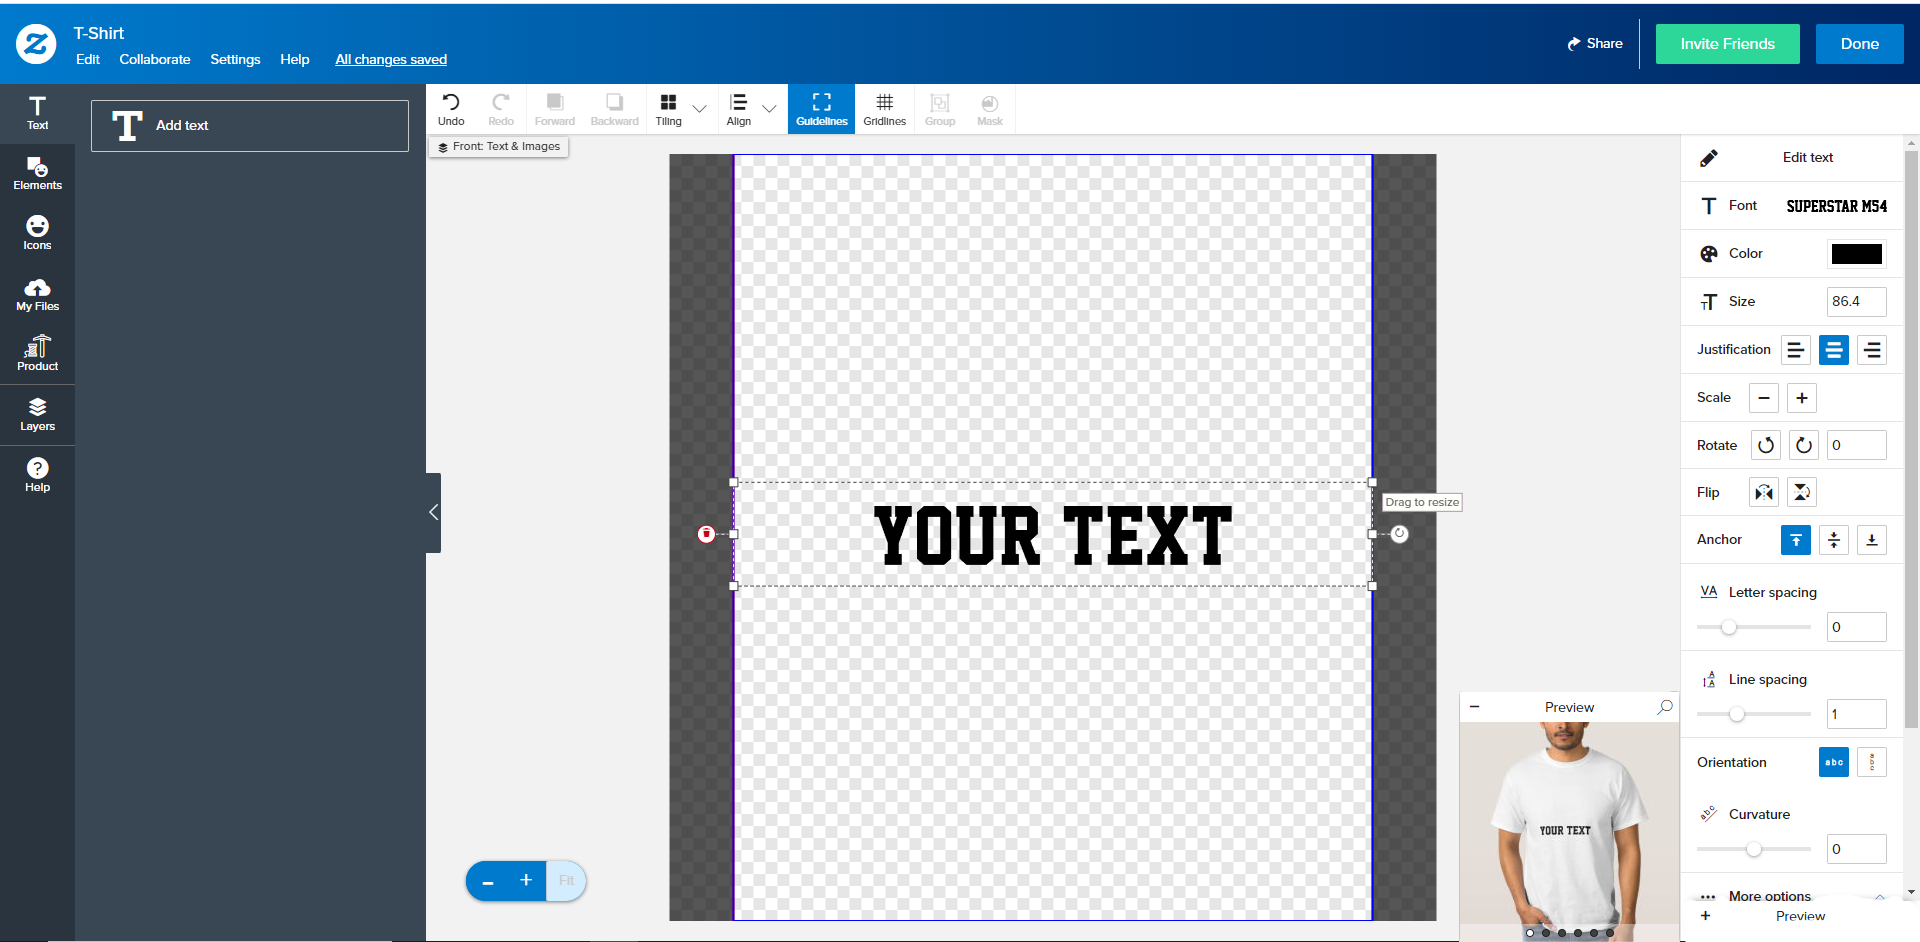Image resolution: width=1920 pixels, height=942 pixels.
Task: Toggle the Guidelines option off
Action: pos(821,109)
